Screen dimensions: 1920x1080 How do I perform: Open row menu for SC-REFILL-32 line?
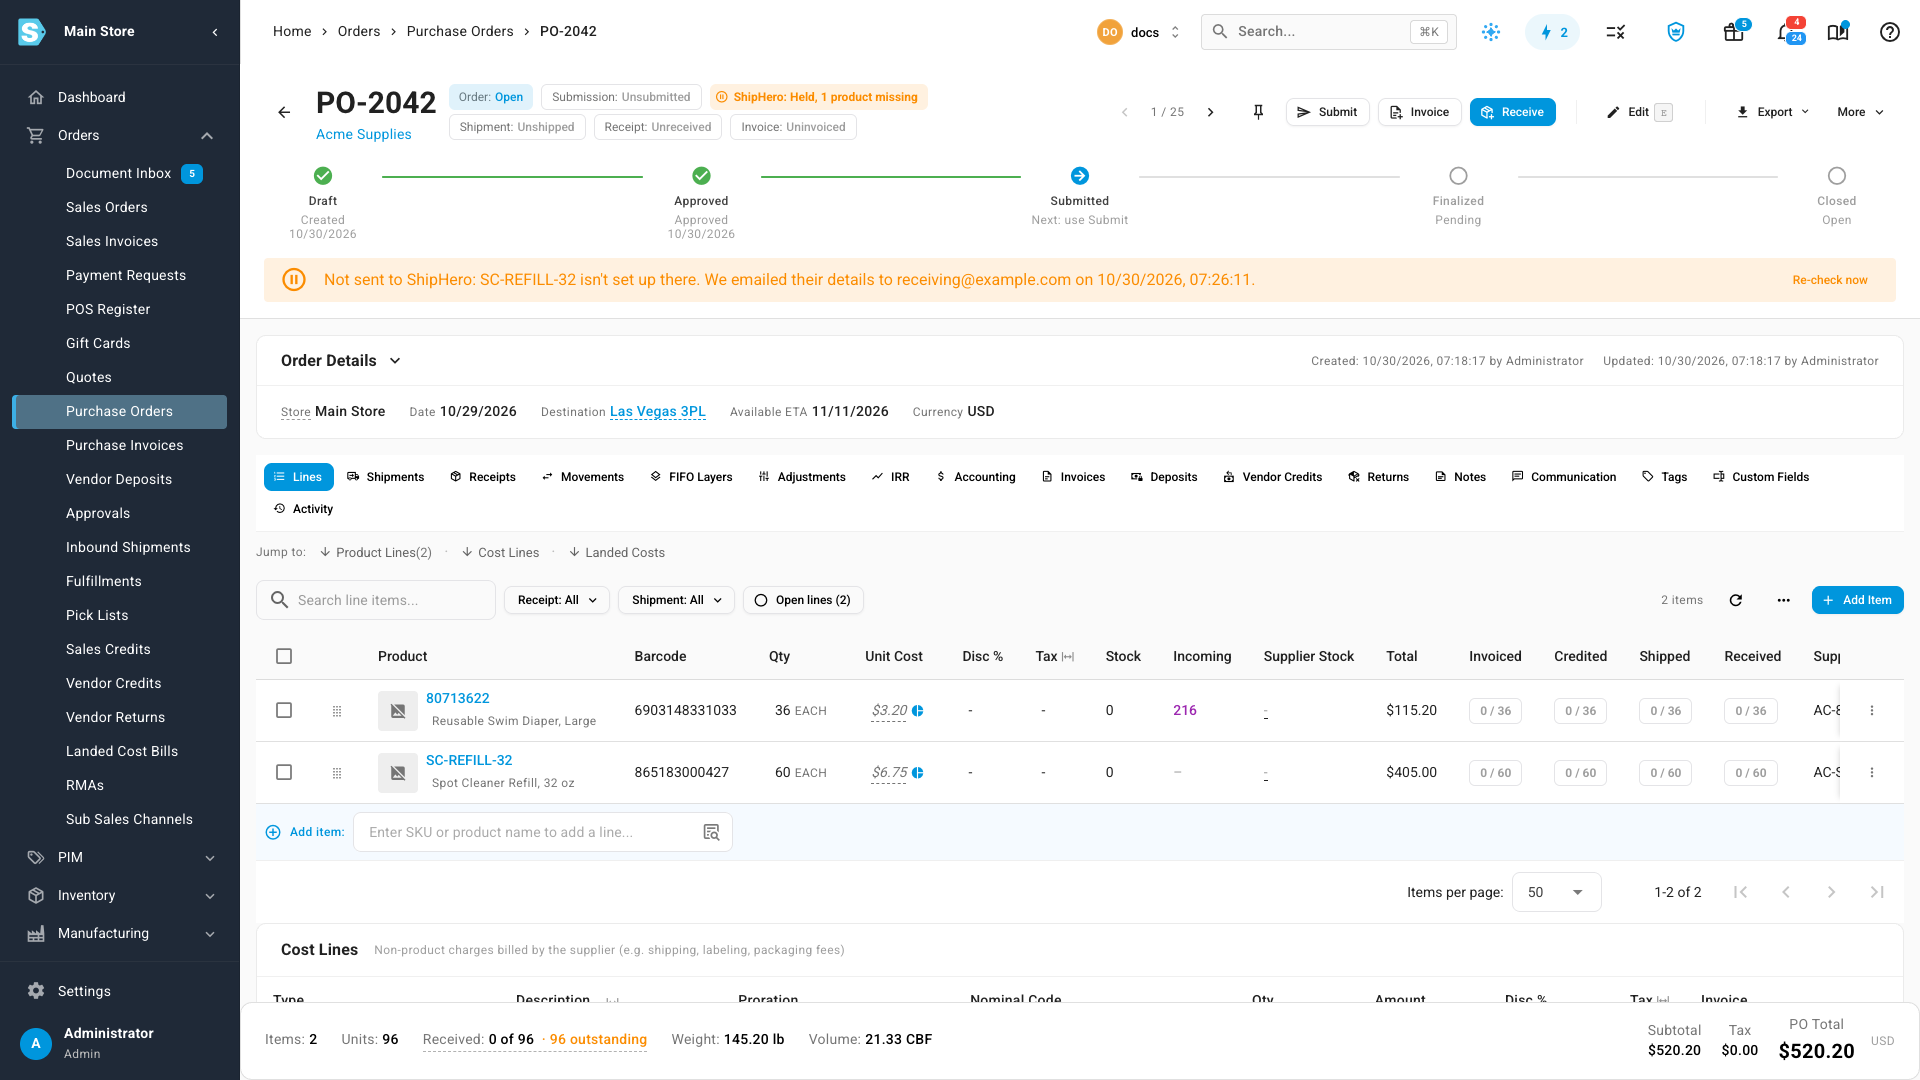coord(1872,773)
